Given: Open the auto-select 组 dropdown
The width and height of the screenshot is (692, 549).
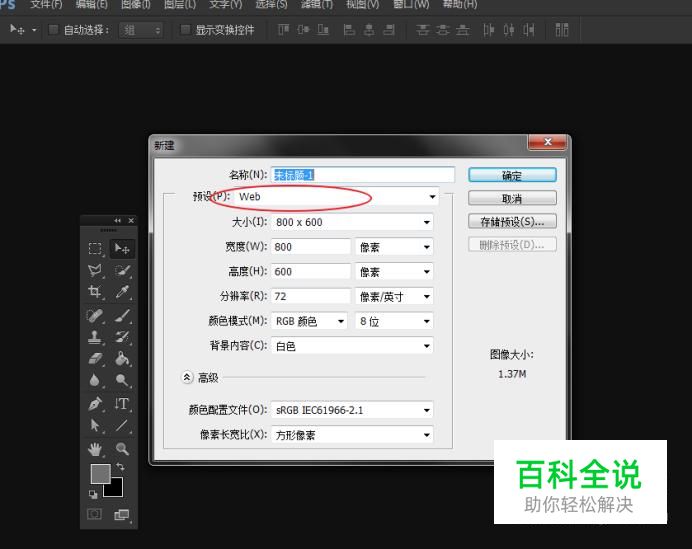Looking at the screenshot, I should [x=141, y=30].
